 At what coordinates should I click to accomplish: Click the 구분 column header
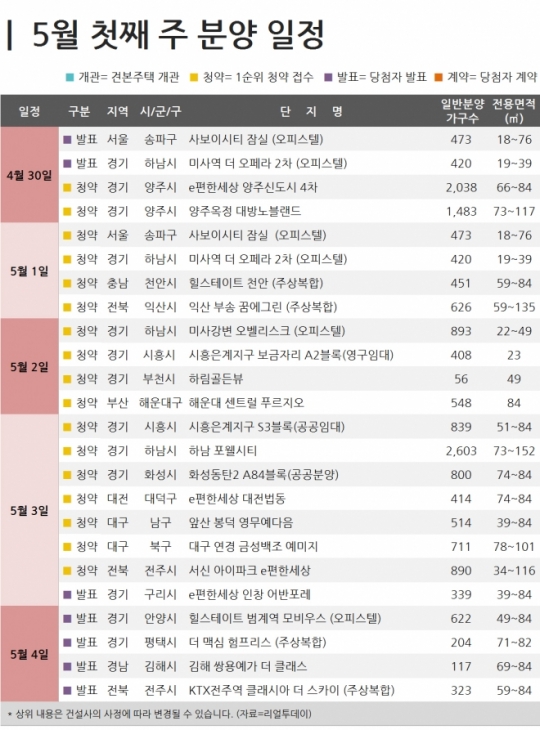coord(79,111)
